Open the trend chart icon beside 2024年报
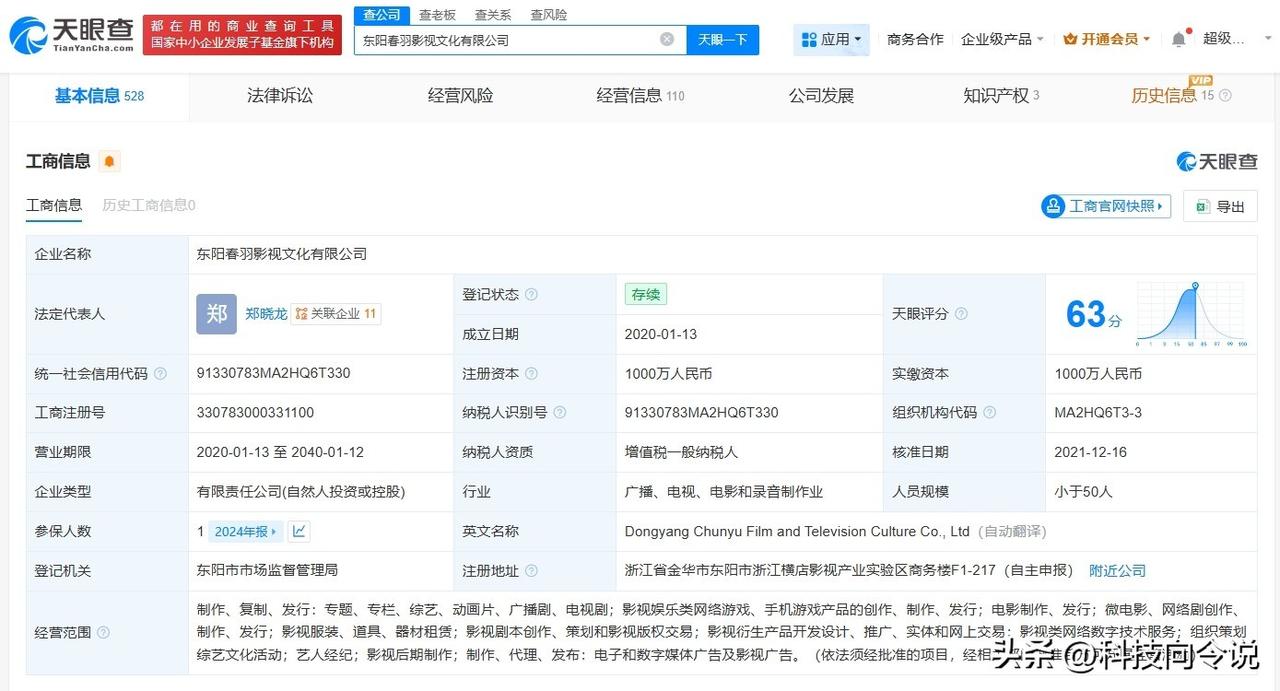1280x691 pixels. pyautogui.click(x=299, y=530)
